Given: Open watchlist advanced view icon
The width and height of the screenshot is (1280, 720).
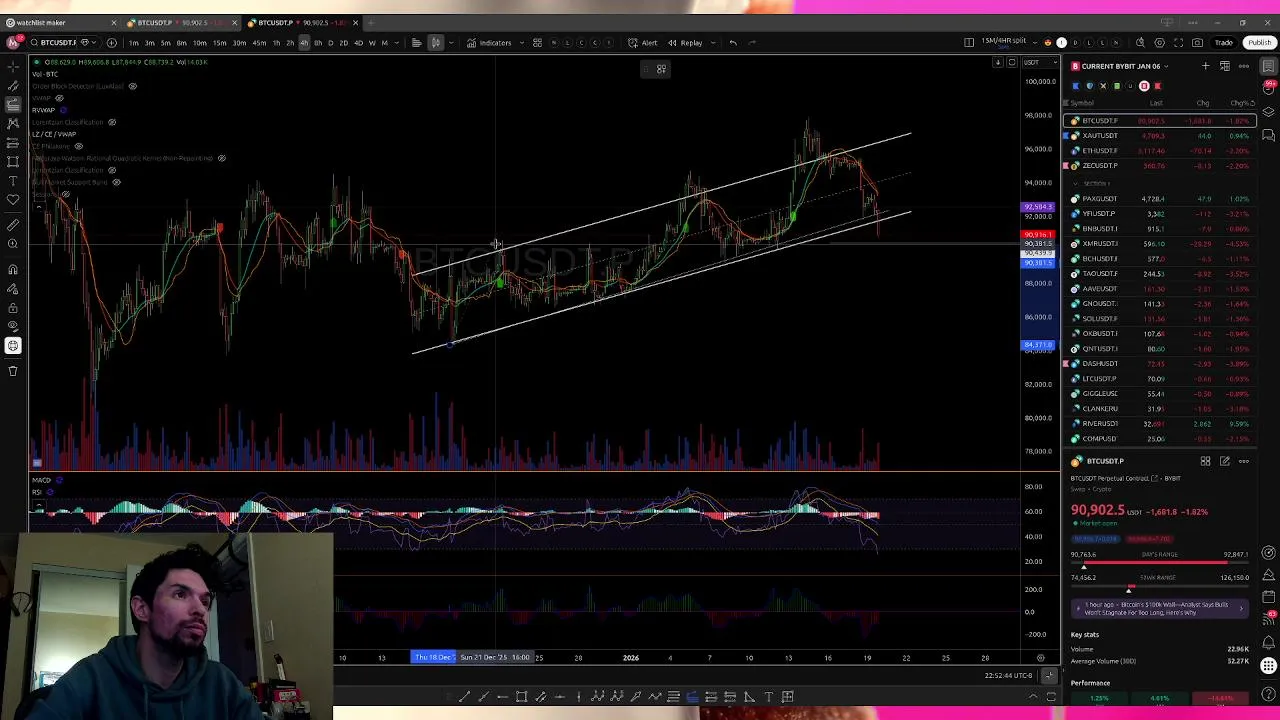Looking at the screenshot, I should pyautogui.click(x=1225, y=66).
